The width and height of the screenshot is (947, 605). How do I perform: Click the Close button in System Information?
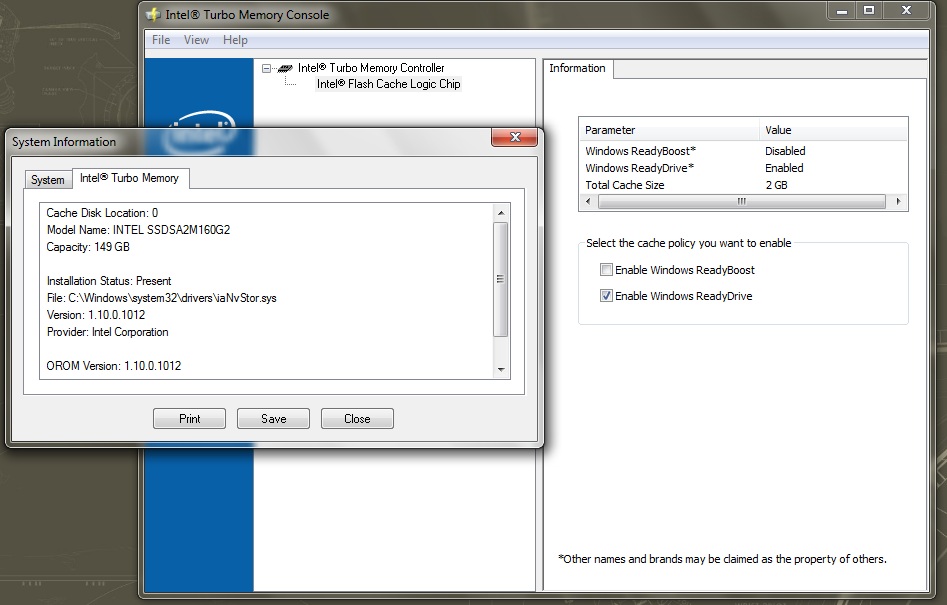[x=357, y=418]
